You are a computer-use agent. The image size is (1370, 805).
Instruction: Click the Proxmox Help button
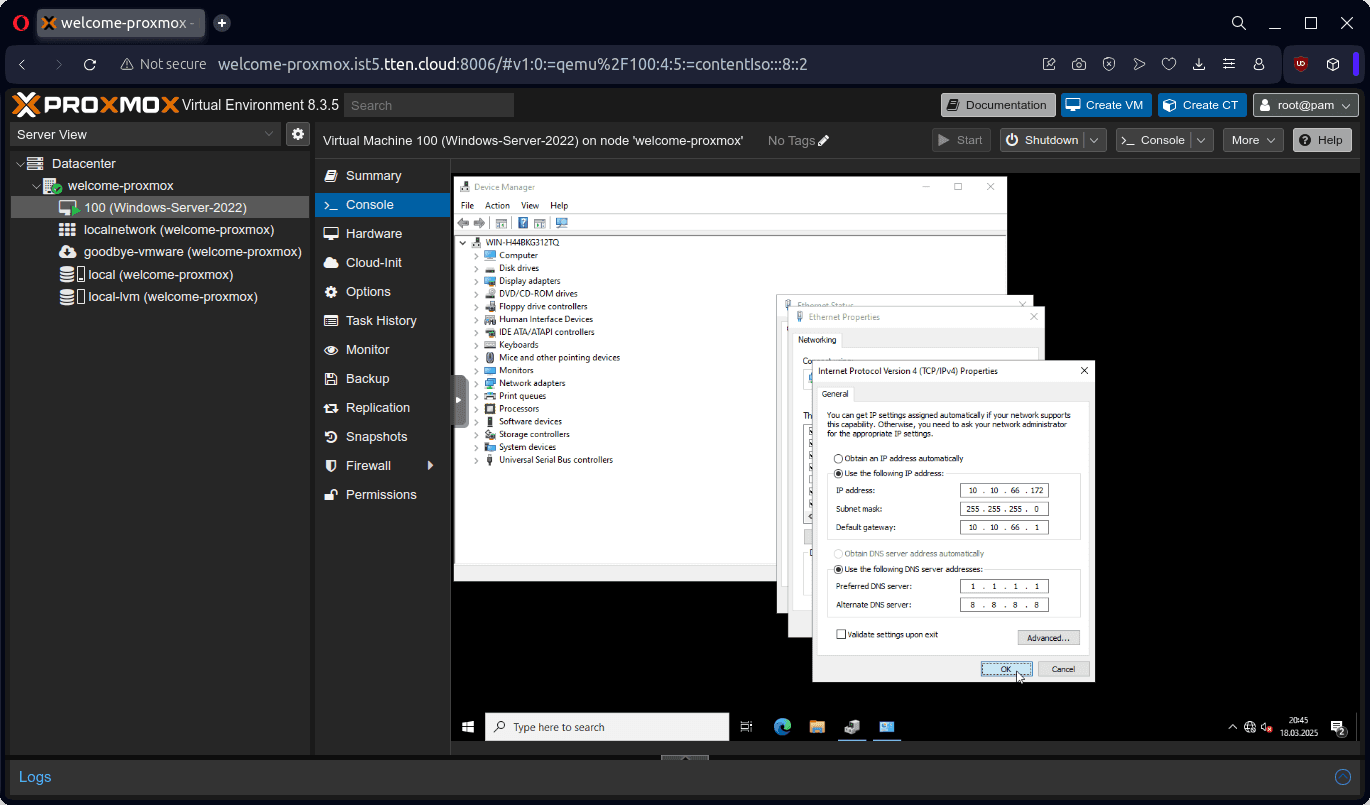point(1322,140)
